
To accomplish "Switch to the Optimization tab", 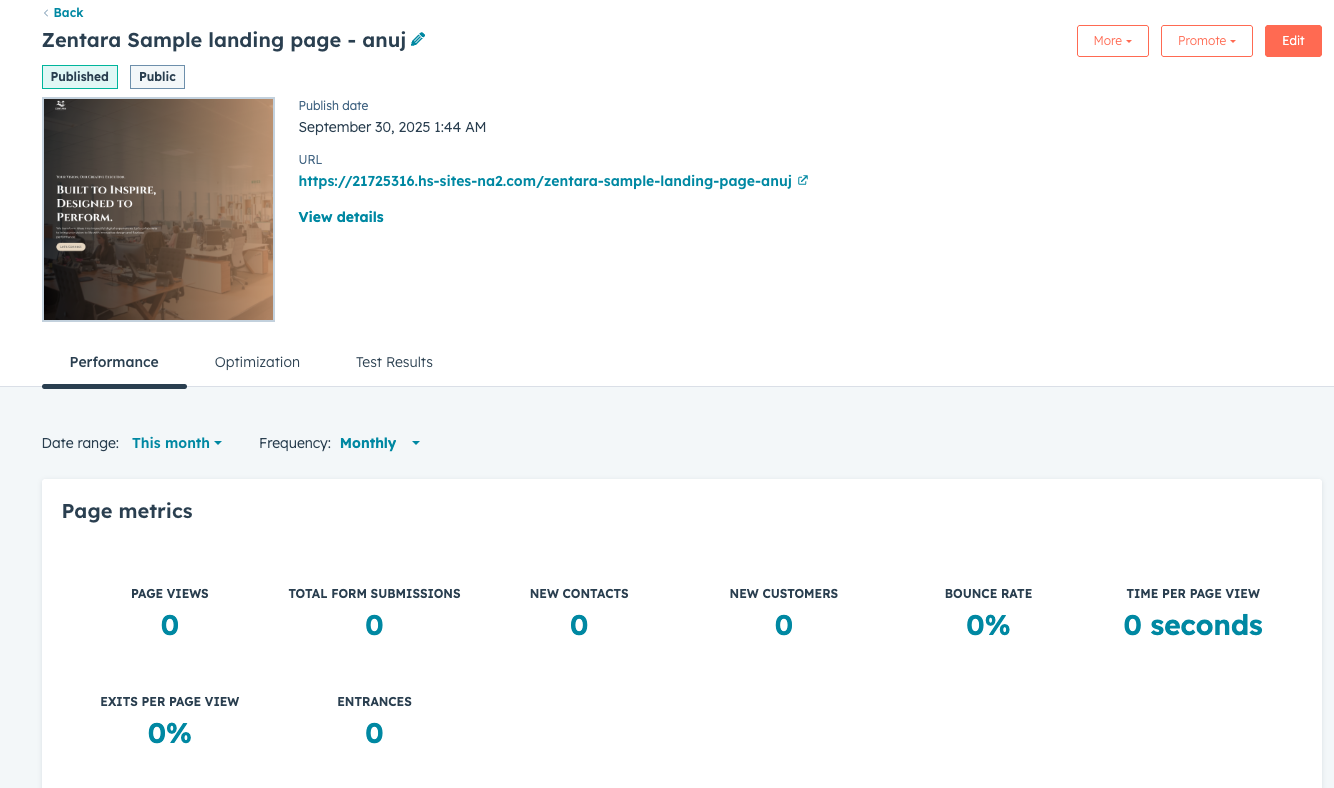I will [257, 362].
